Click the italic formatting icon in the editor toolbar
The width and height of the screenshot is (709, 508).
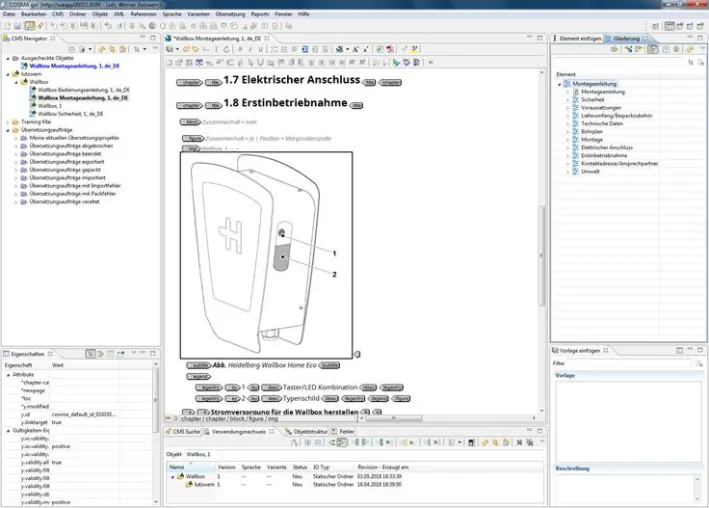(250, 49)
